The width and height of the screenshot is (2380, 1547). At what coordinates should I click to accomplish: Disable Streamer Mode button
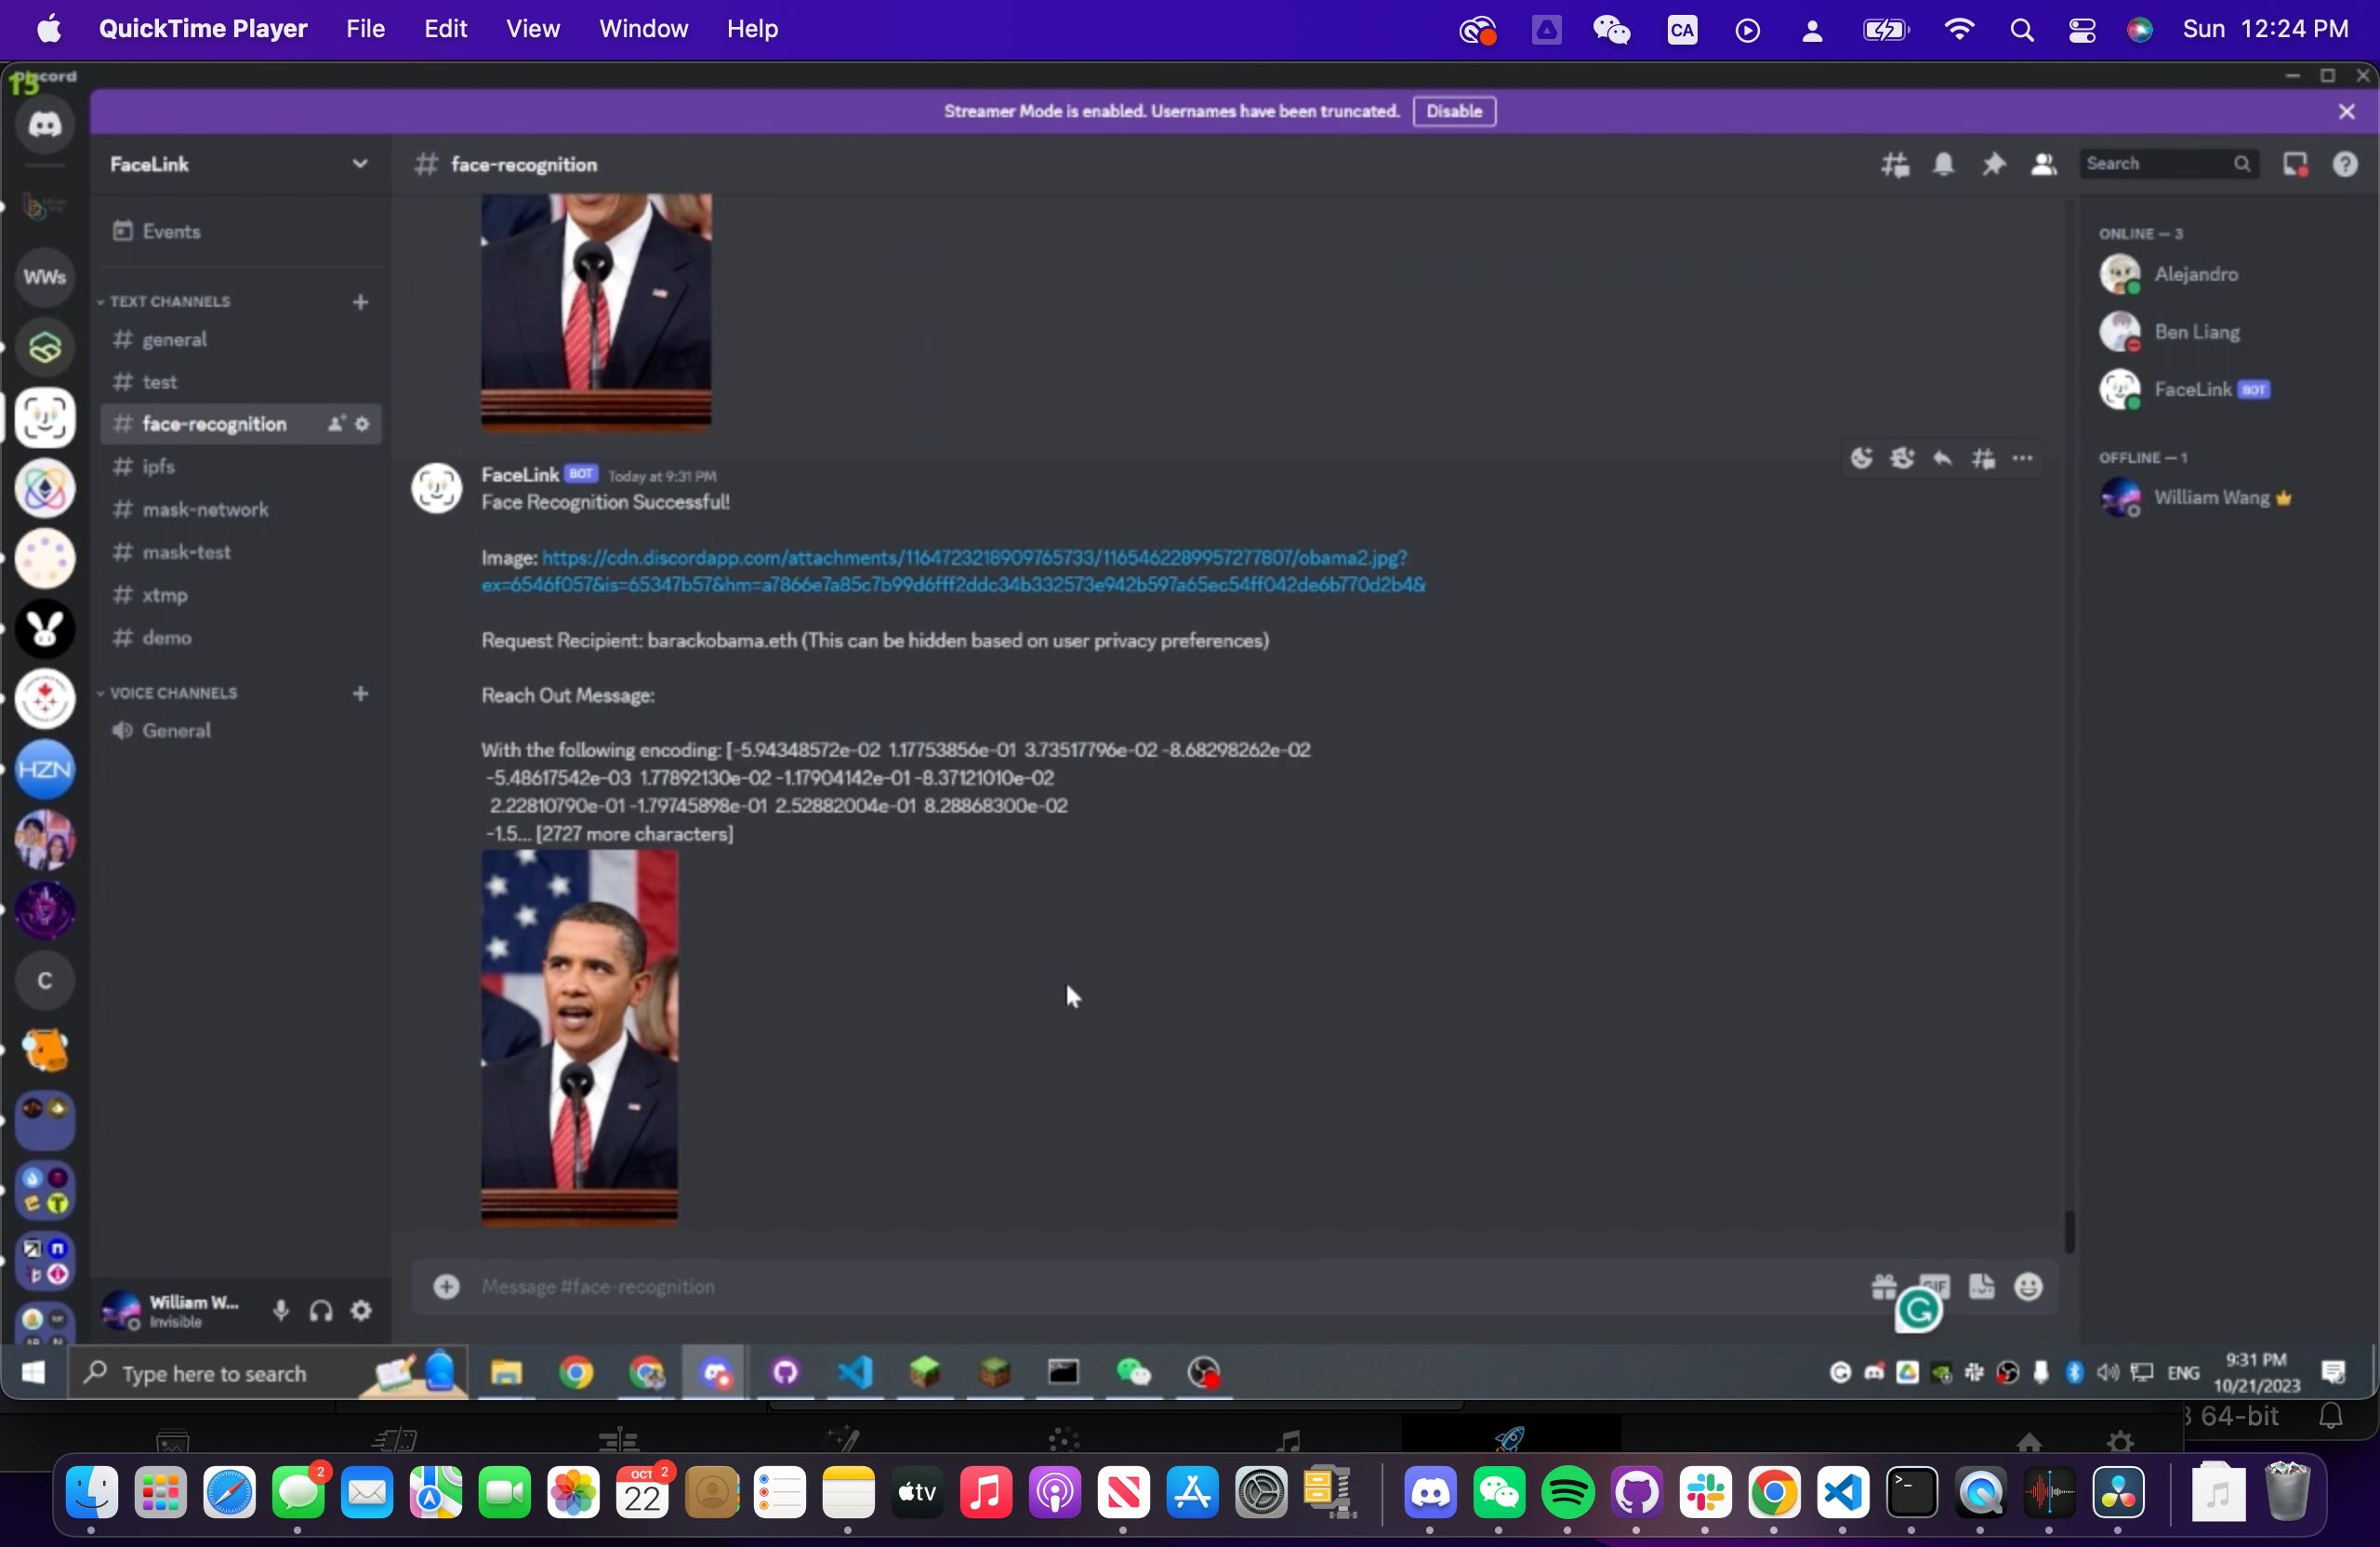(1454, 112)
